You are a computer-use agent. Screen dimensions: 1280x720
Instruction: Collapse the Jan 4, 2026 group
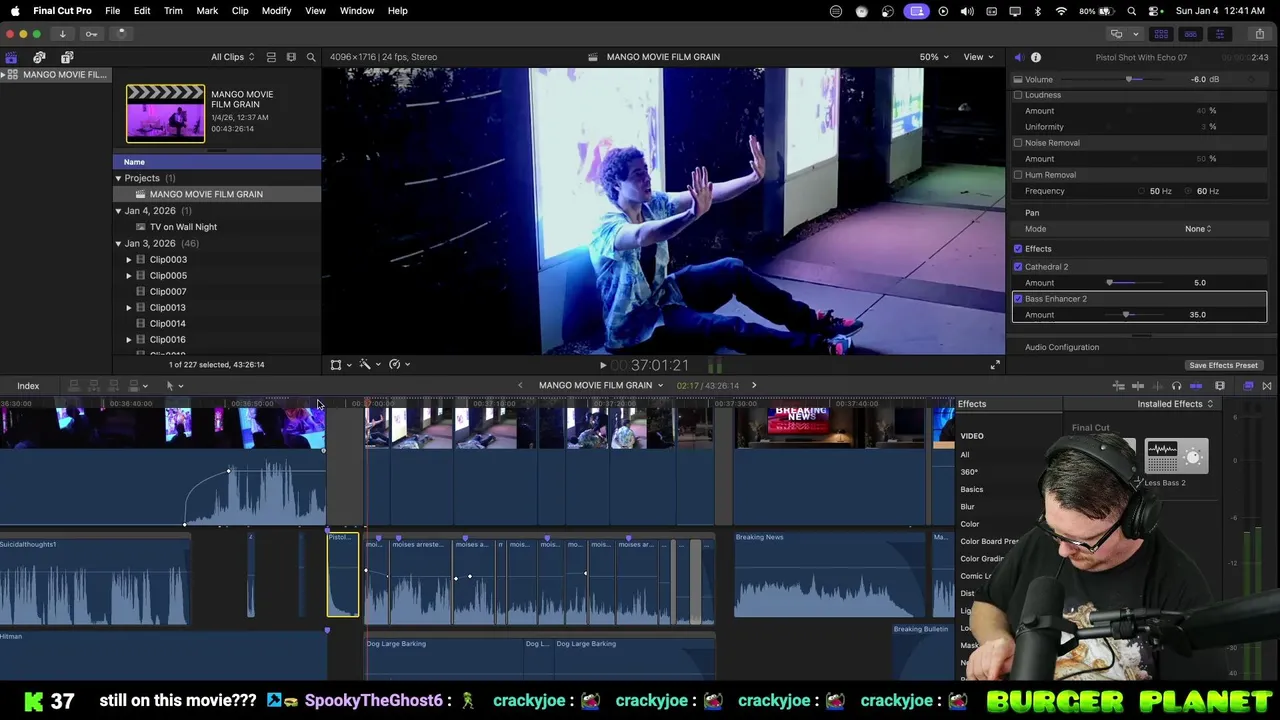(118, 211)
